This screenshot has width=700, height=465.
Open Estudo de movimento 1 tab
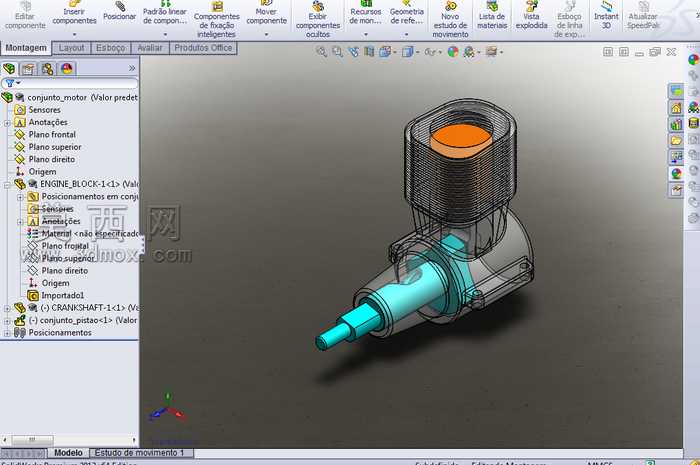[139, 453]
